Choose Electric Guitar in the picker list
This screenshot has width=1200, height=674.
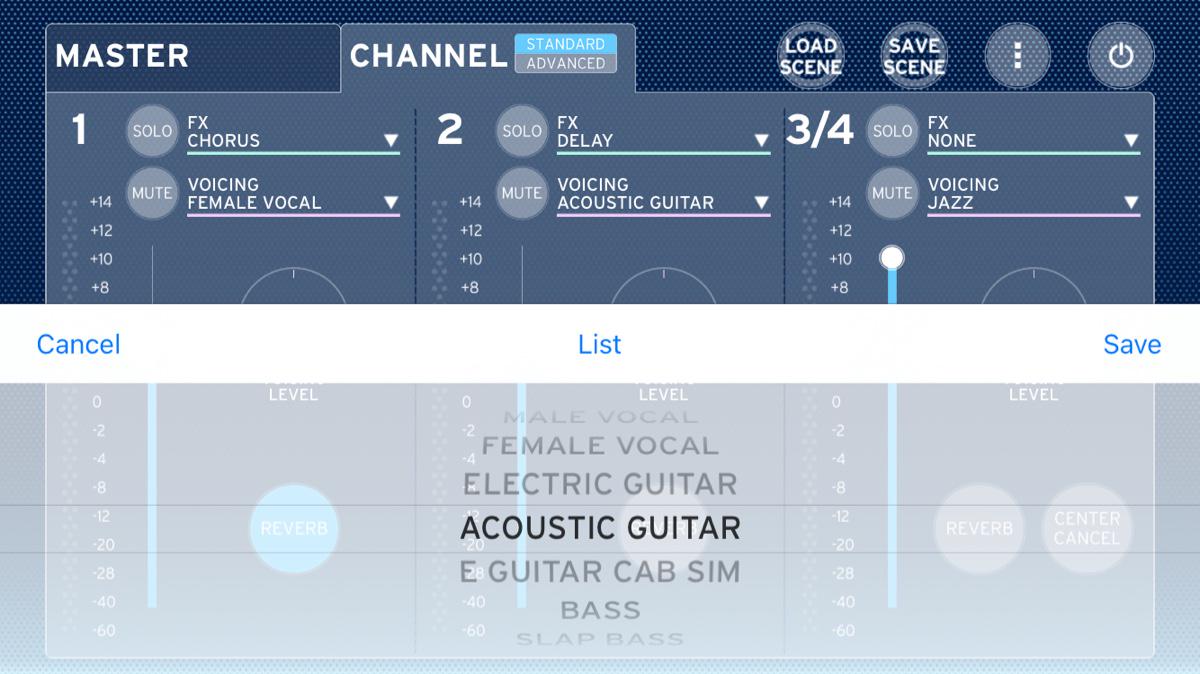[600, 484]
